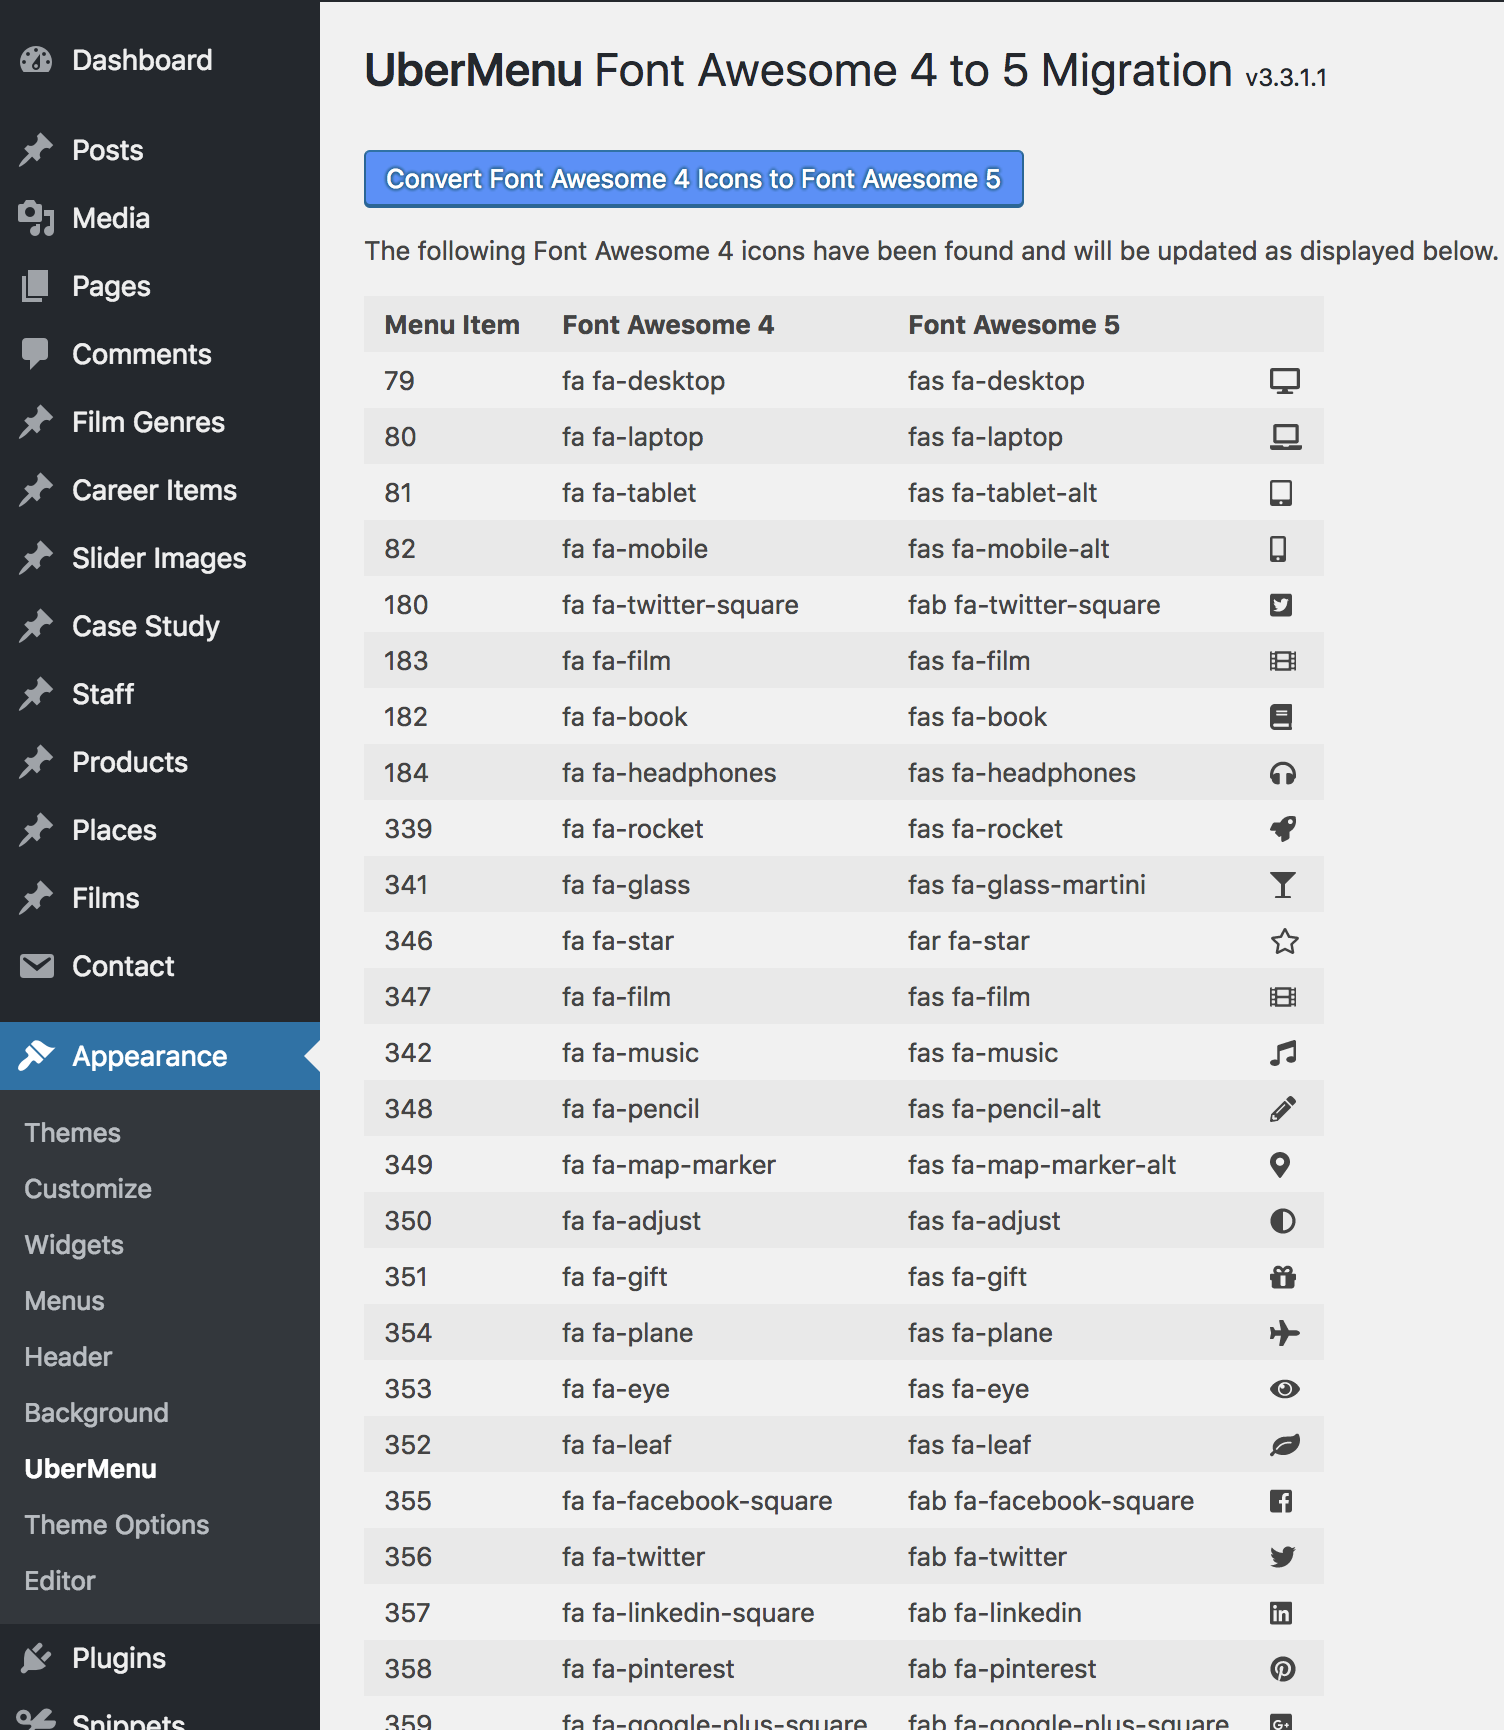Select the 'fas fa-glass-martini' cell text
This screenshot has width=1504, height=1730.
pos(1027,885)
